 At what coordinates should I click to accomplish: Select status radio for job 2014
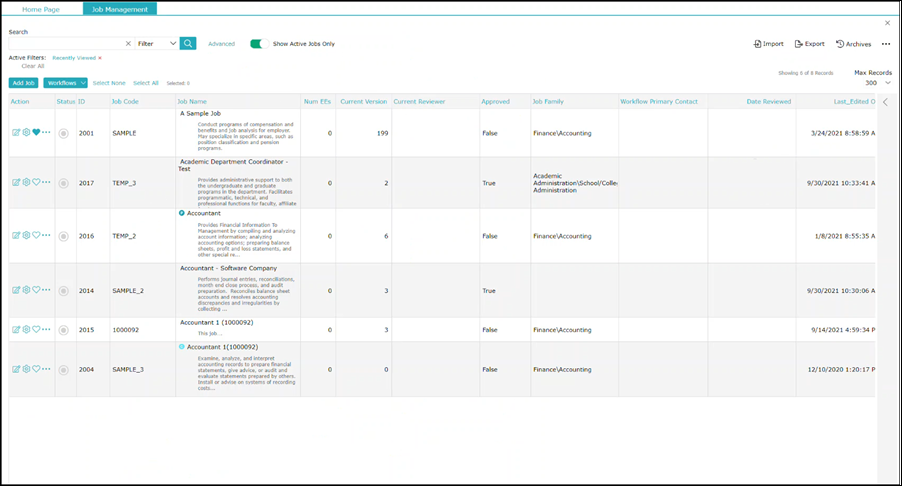tap(64, 291)
